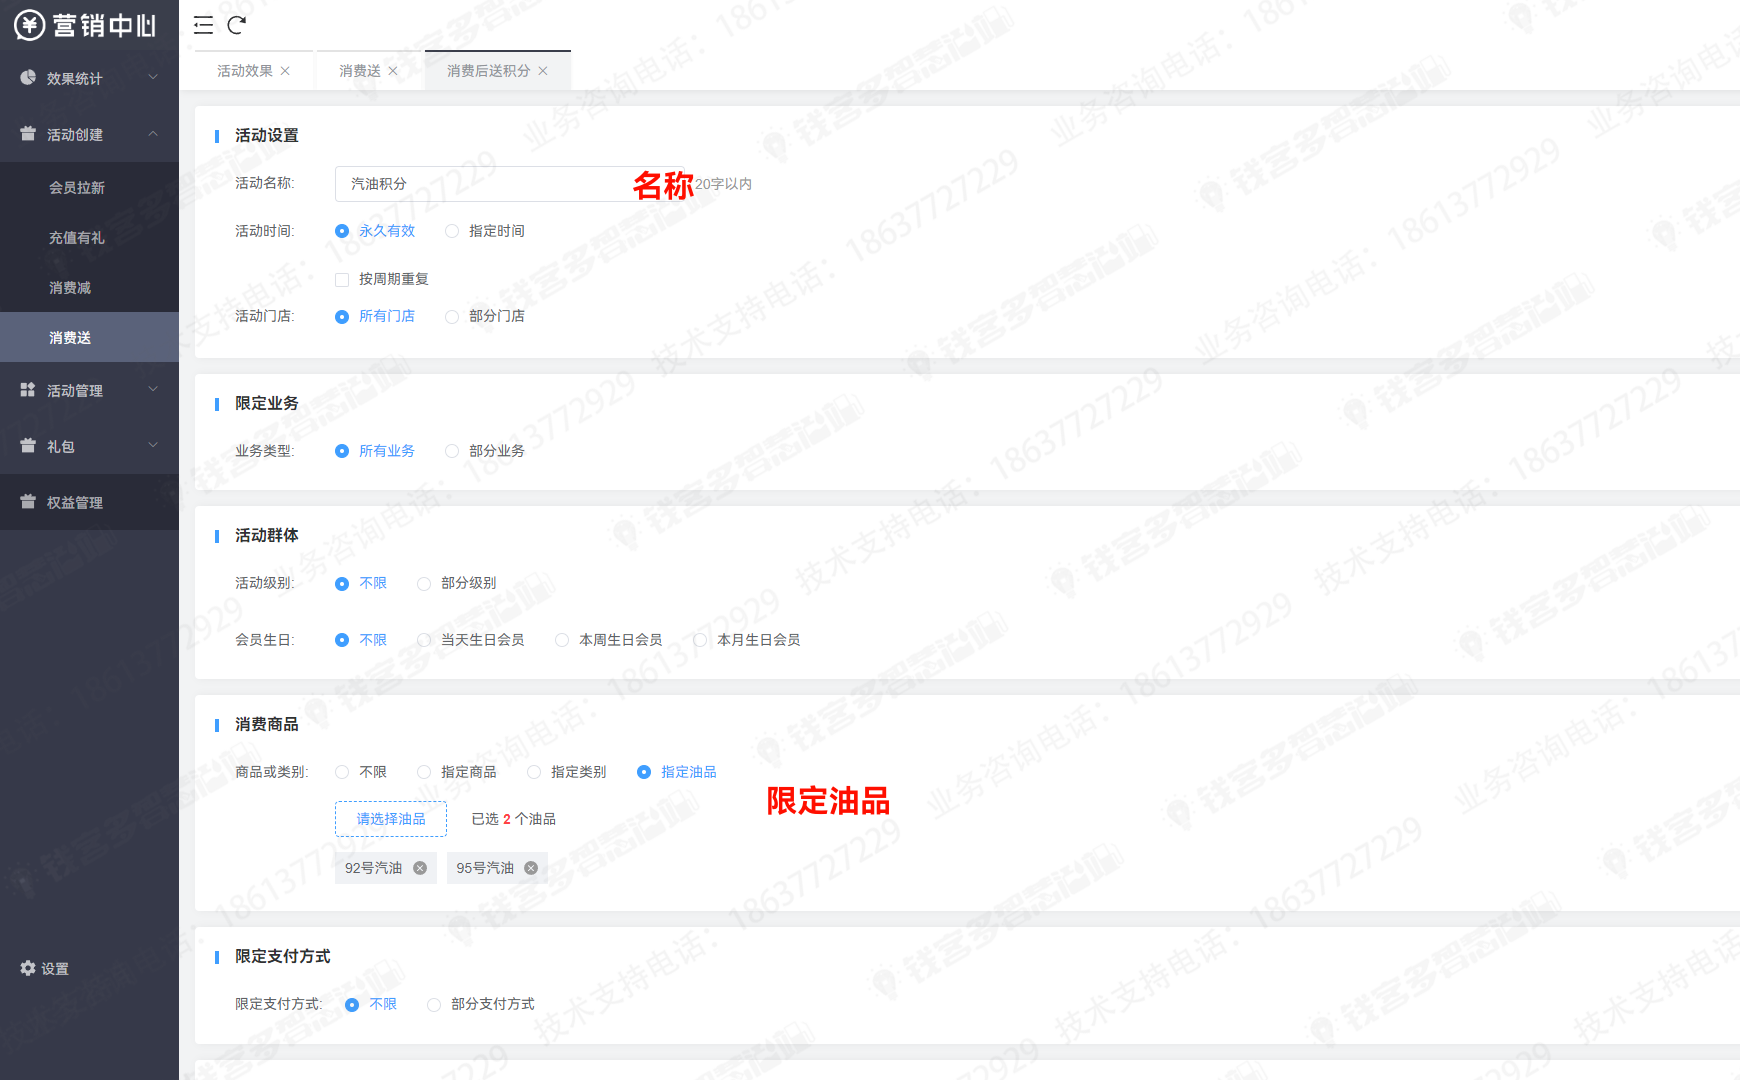Expand the 效果统计 sidebar menu
Viewport: 1740px width, 1080px height.
(x=89, y=78)
